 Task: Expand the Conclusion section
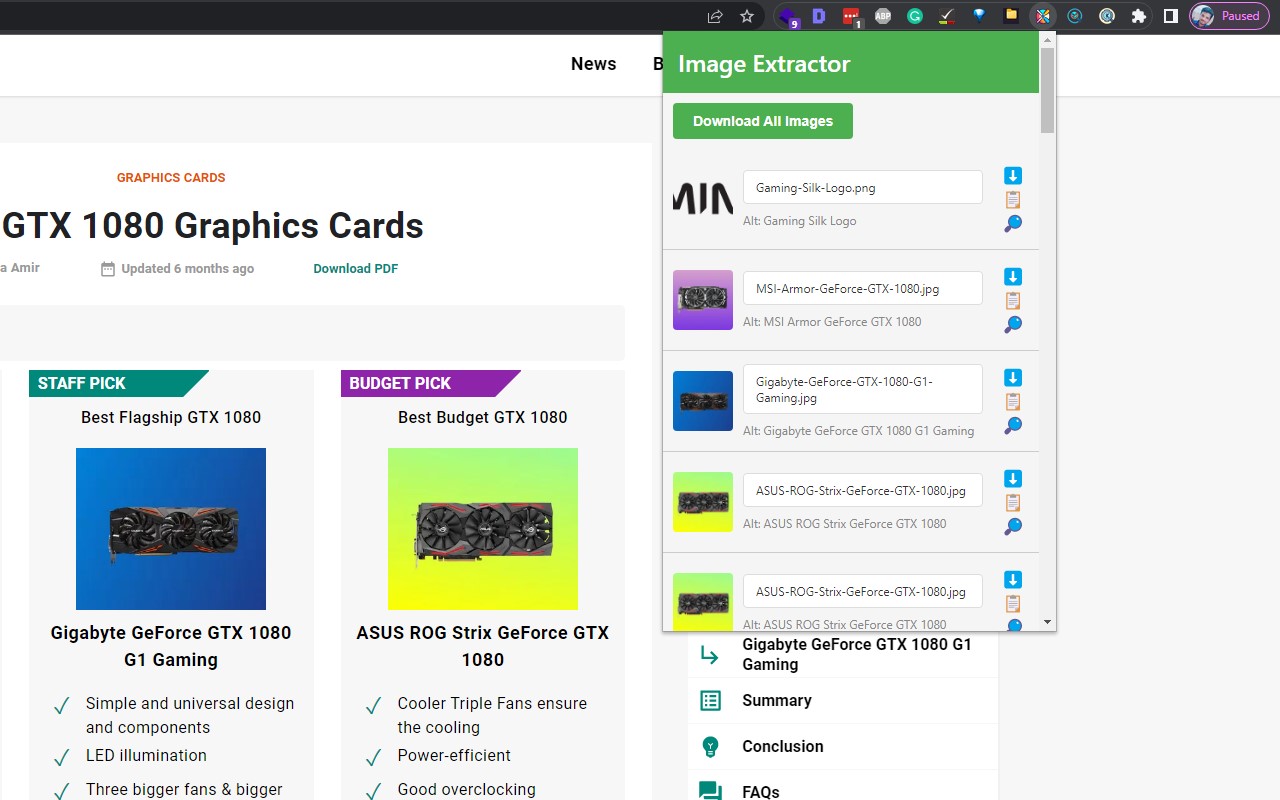coord(782,746)
